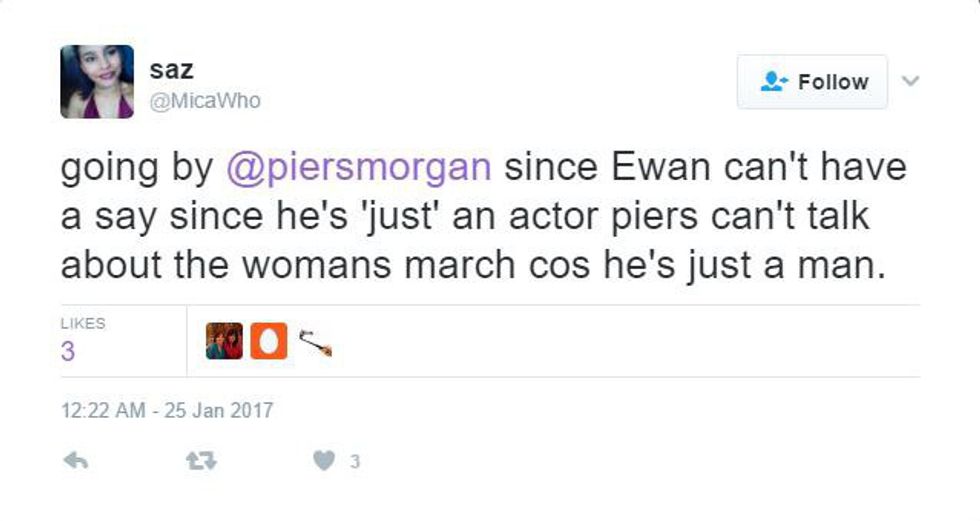Screen dimensions: 980x521
Task: Click the person-plus icon in Follow button
Action: point(774,82)
